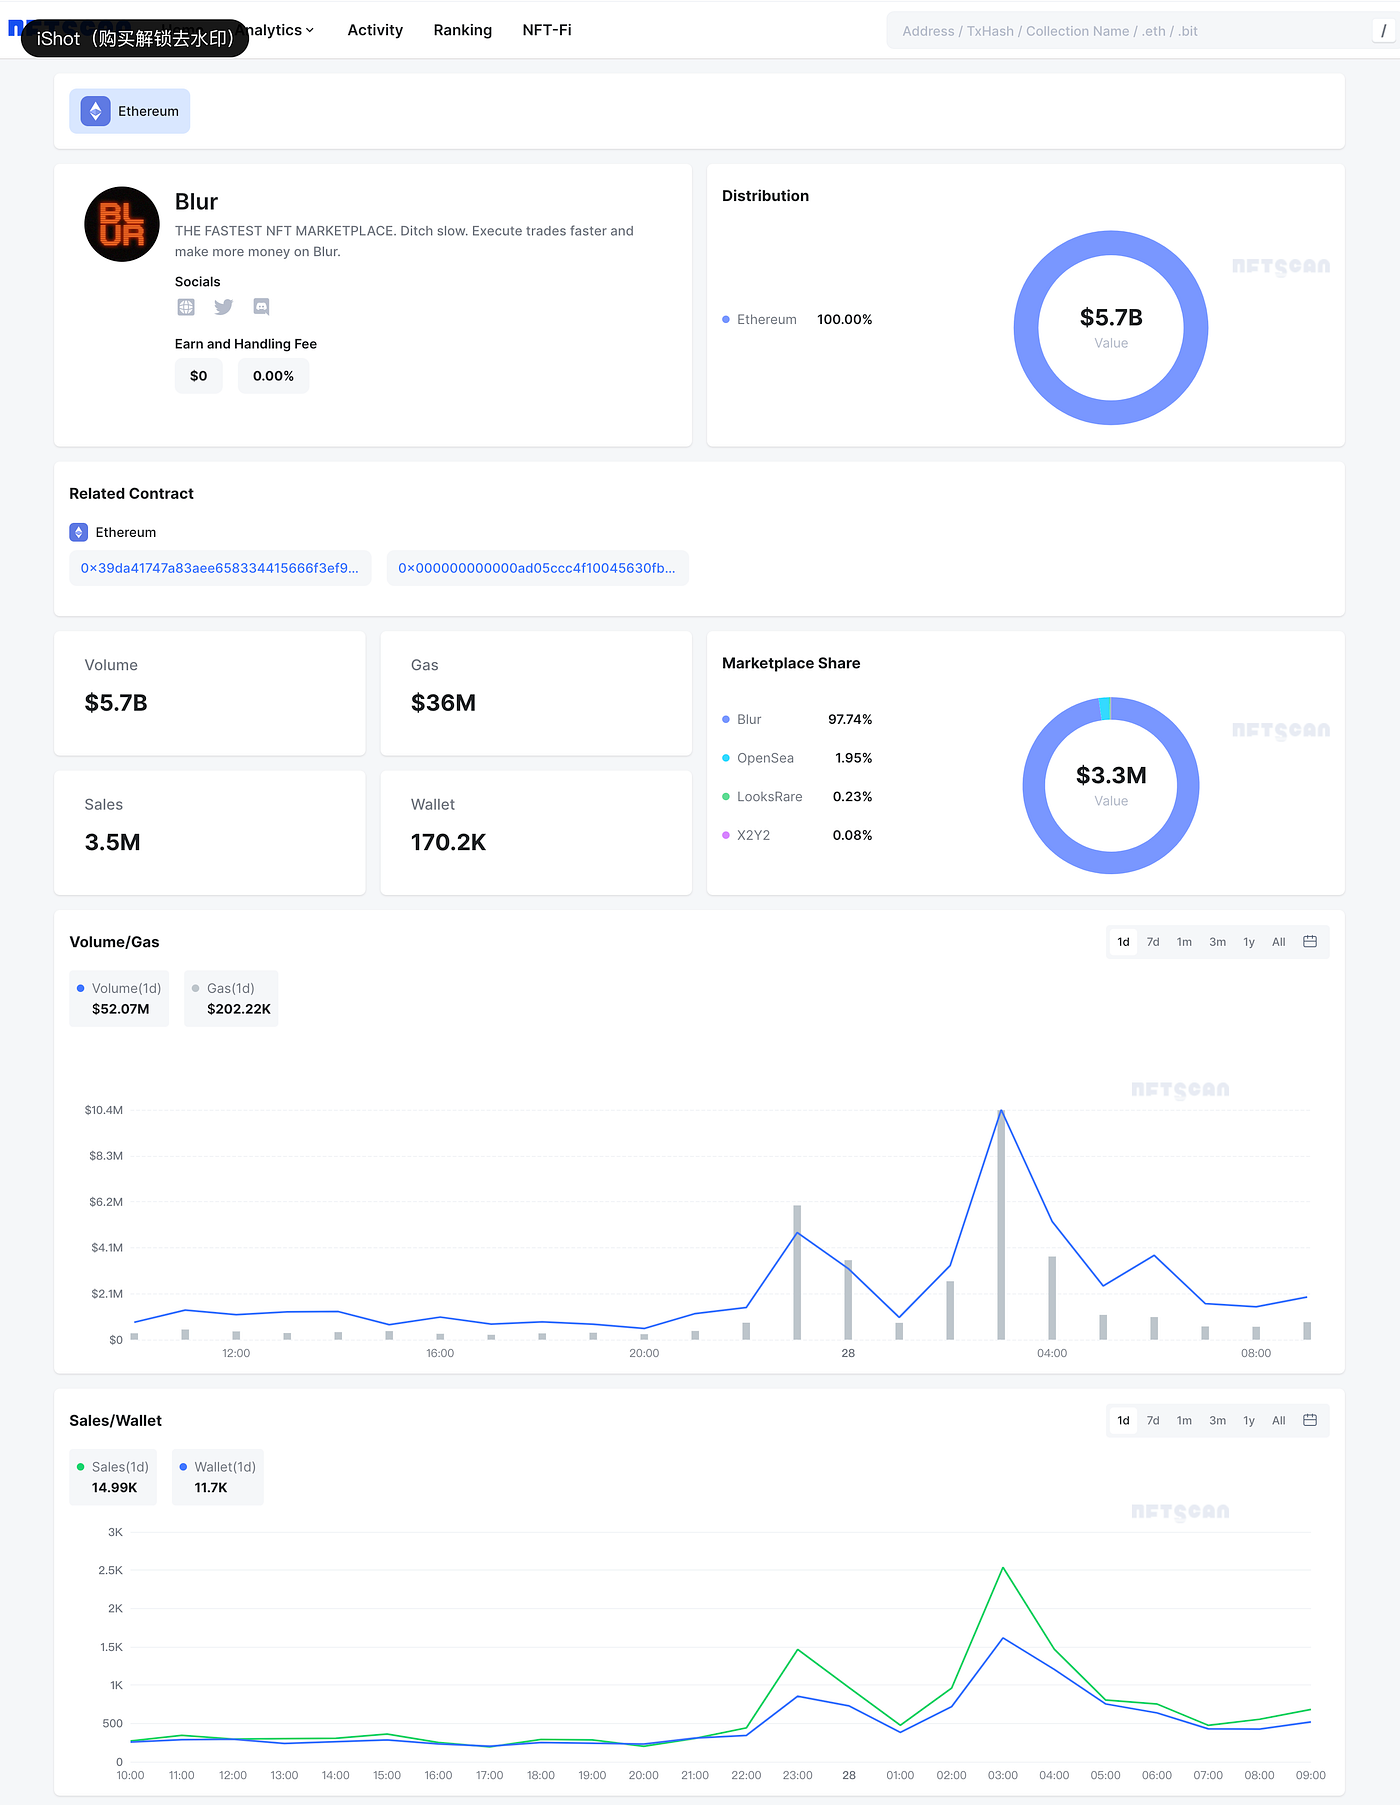Click the $0 earn fee value
Screen dimensions: 1400x1805
point(199,376)
